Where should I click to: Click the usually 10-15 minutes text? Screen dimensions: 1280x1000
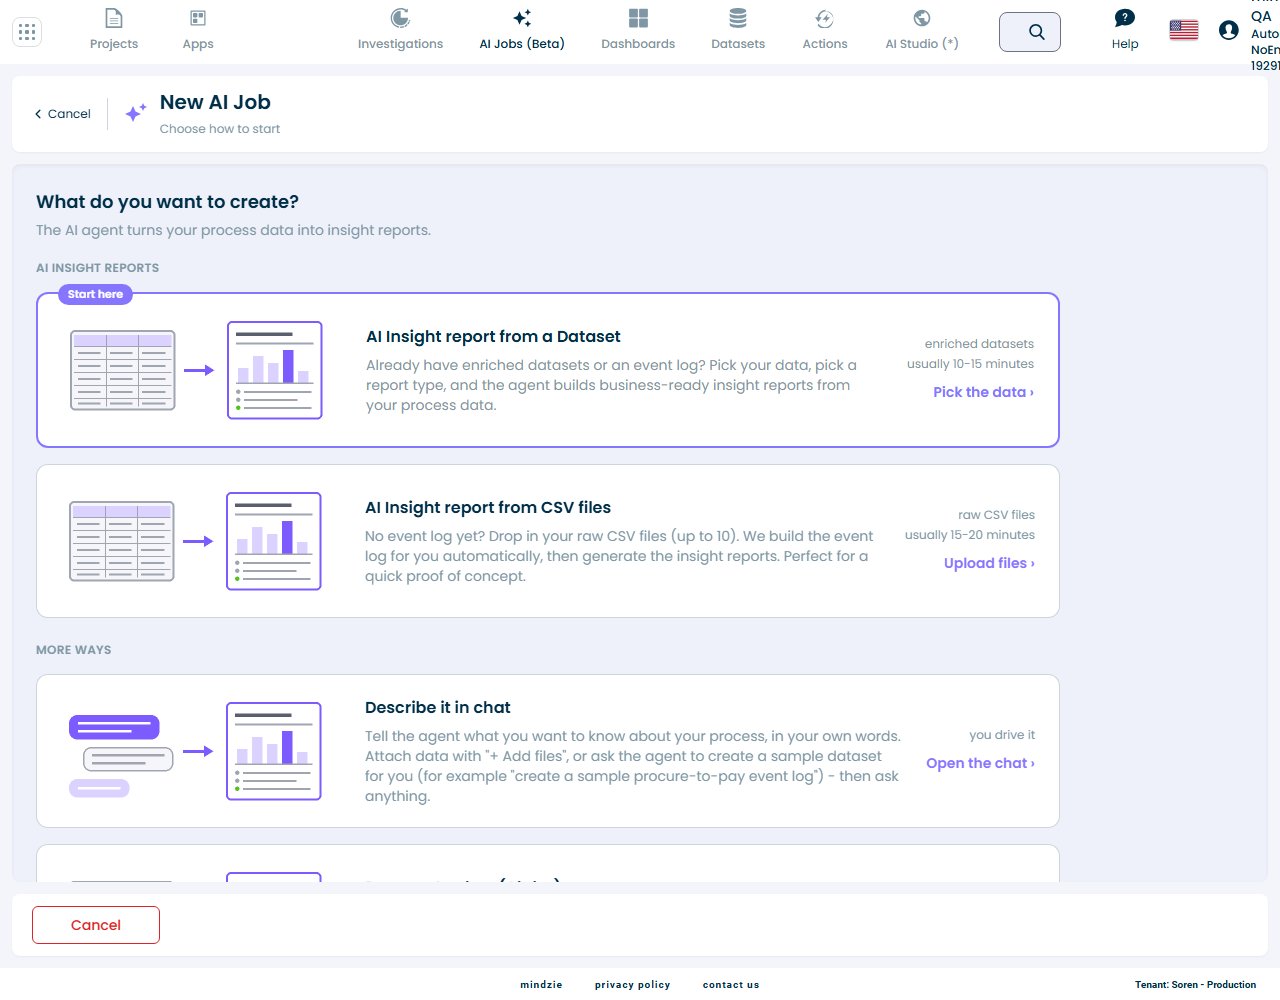point(970,364)
